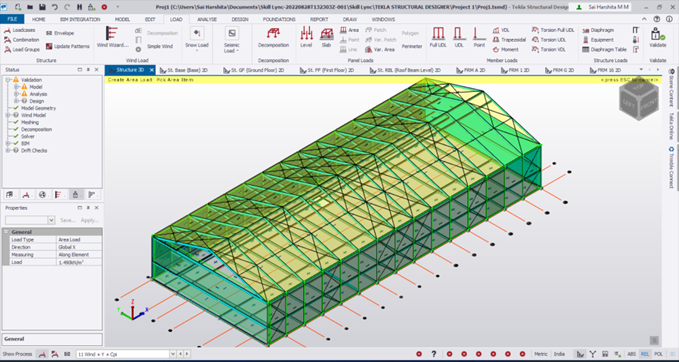The image size is (679, 362).
Task: Click the Undo icon in quick access toolbar
Action: tap(55, 7)
